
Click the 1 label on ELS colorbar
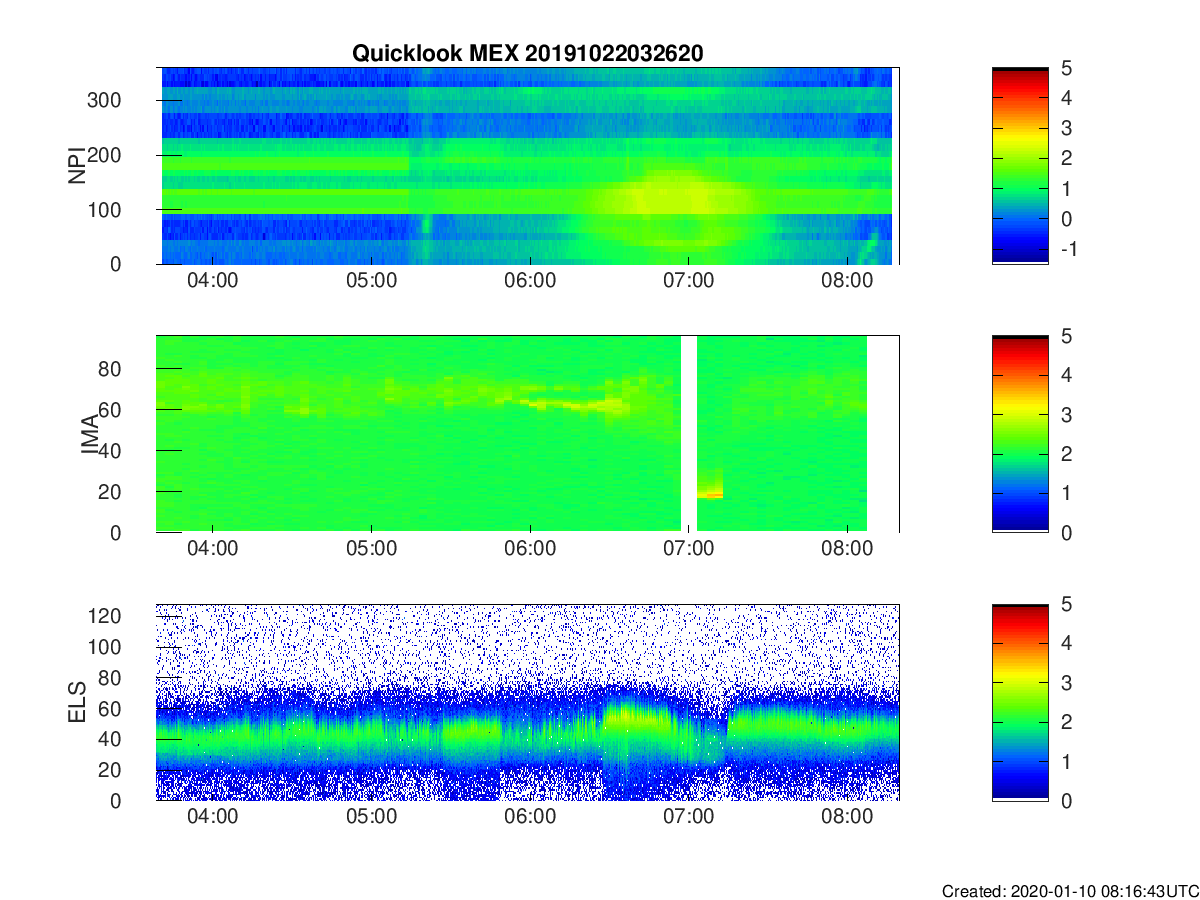[1065, 761]
